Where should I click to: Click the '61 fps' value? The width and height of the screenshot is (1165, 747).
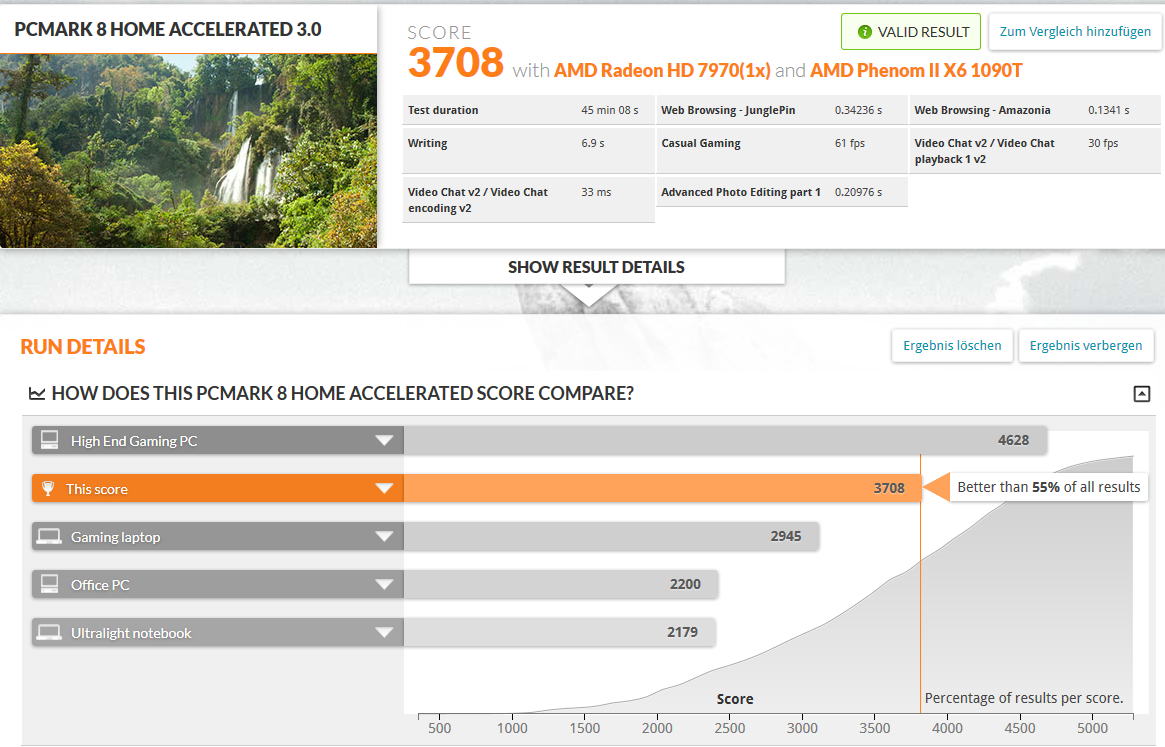tap(850, 143)
